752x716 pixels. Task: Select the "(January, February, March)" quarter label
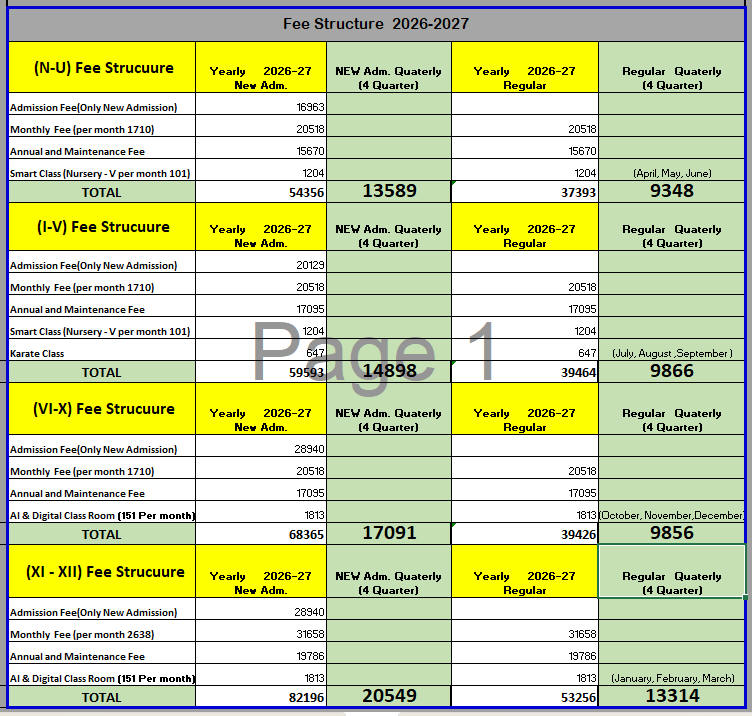672,678
